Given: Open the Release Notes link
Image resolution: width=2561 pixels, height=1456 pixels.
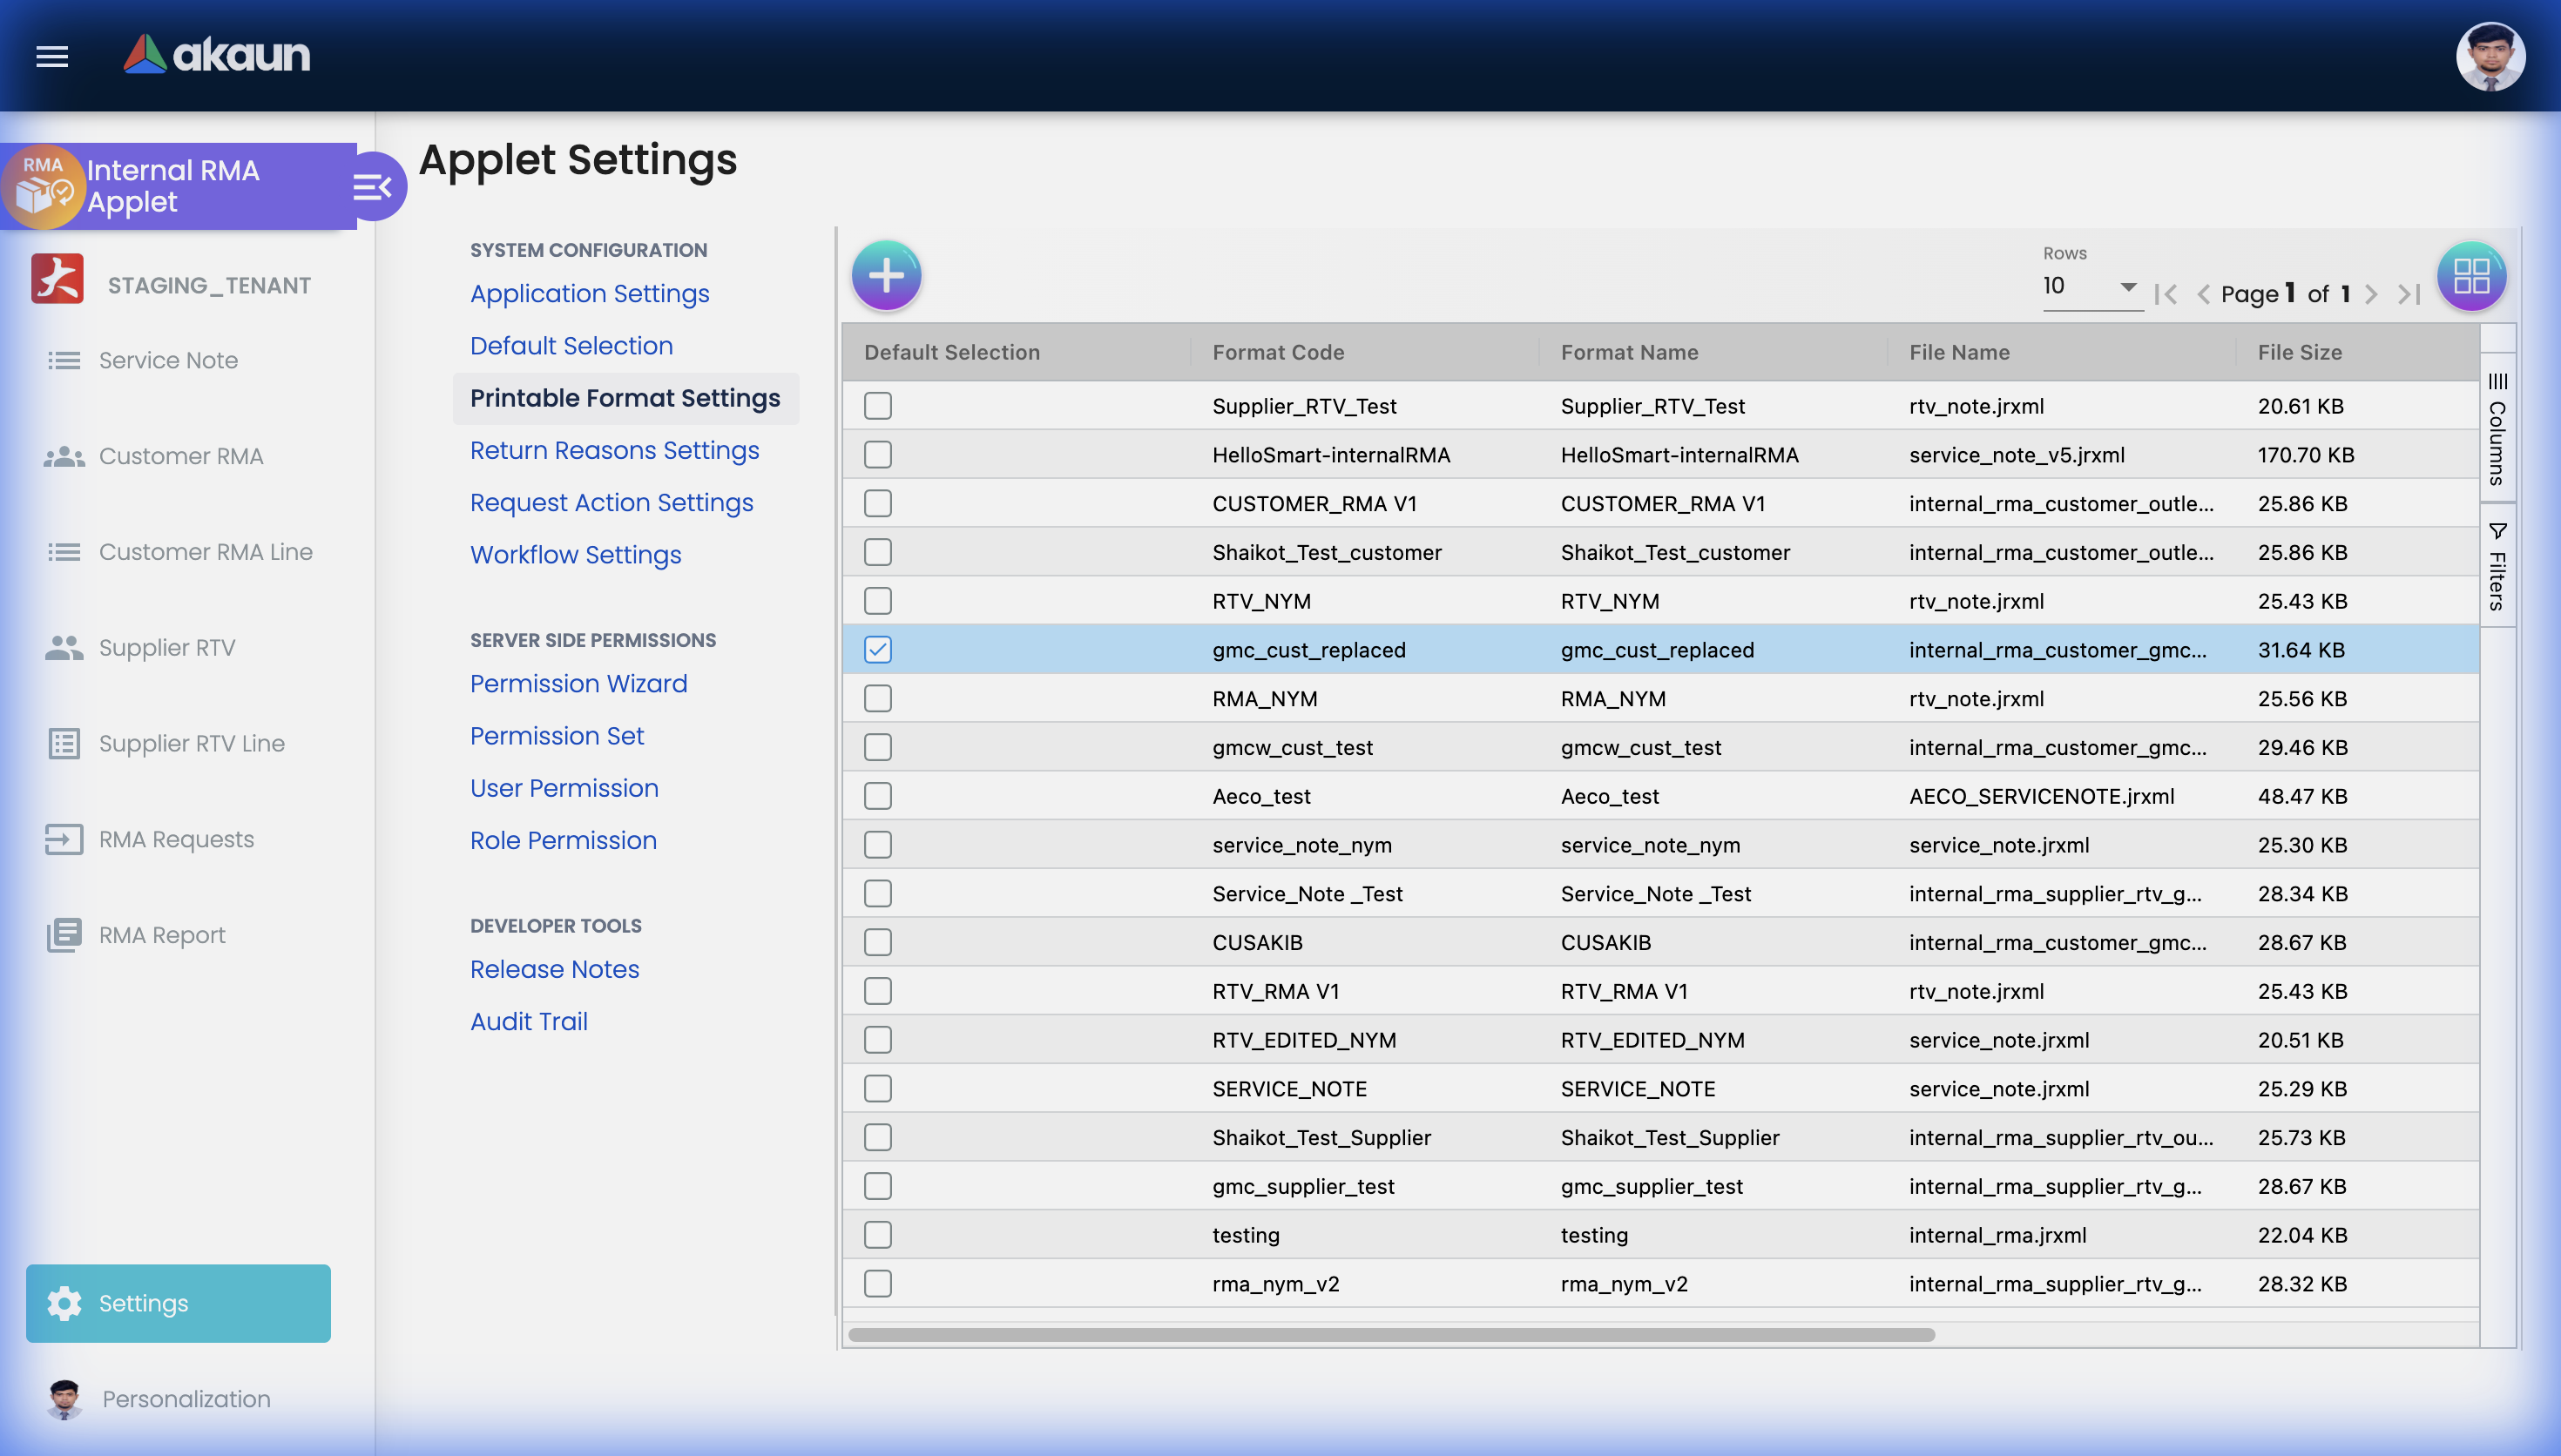Looking at the screenshot, I should point(554,969).
